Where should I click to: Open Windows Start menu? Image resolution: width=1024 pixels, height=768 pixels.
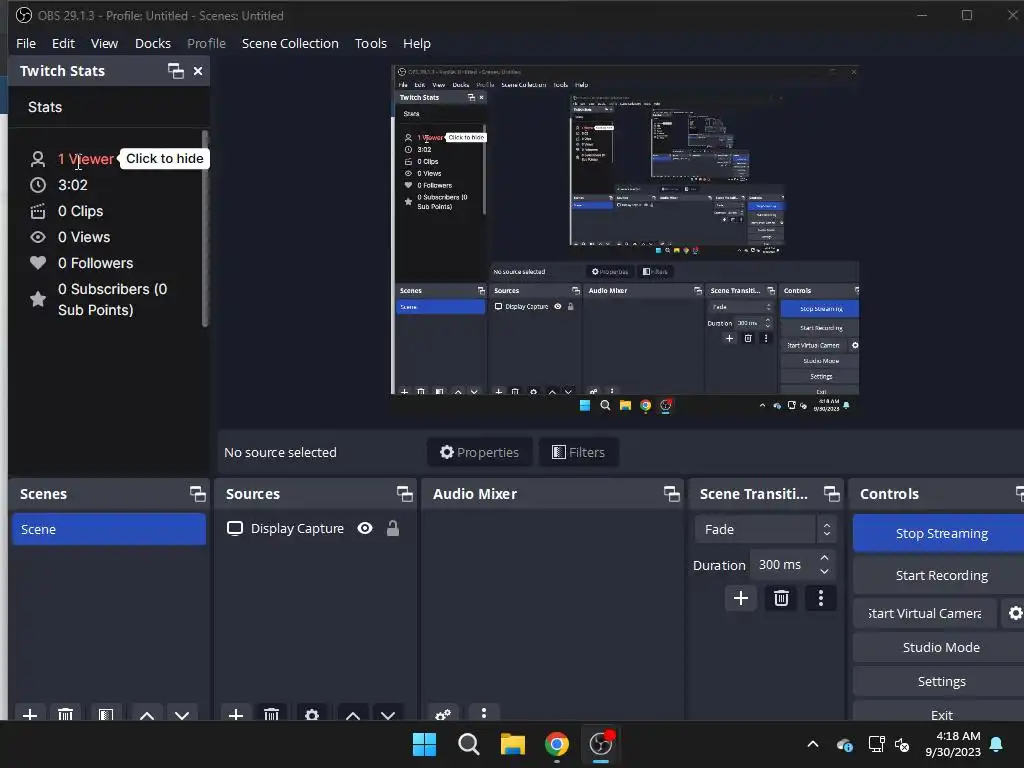424,744
